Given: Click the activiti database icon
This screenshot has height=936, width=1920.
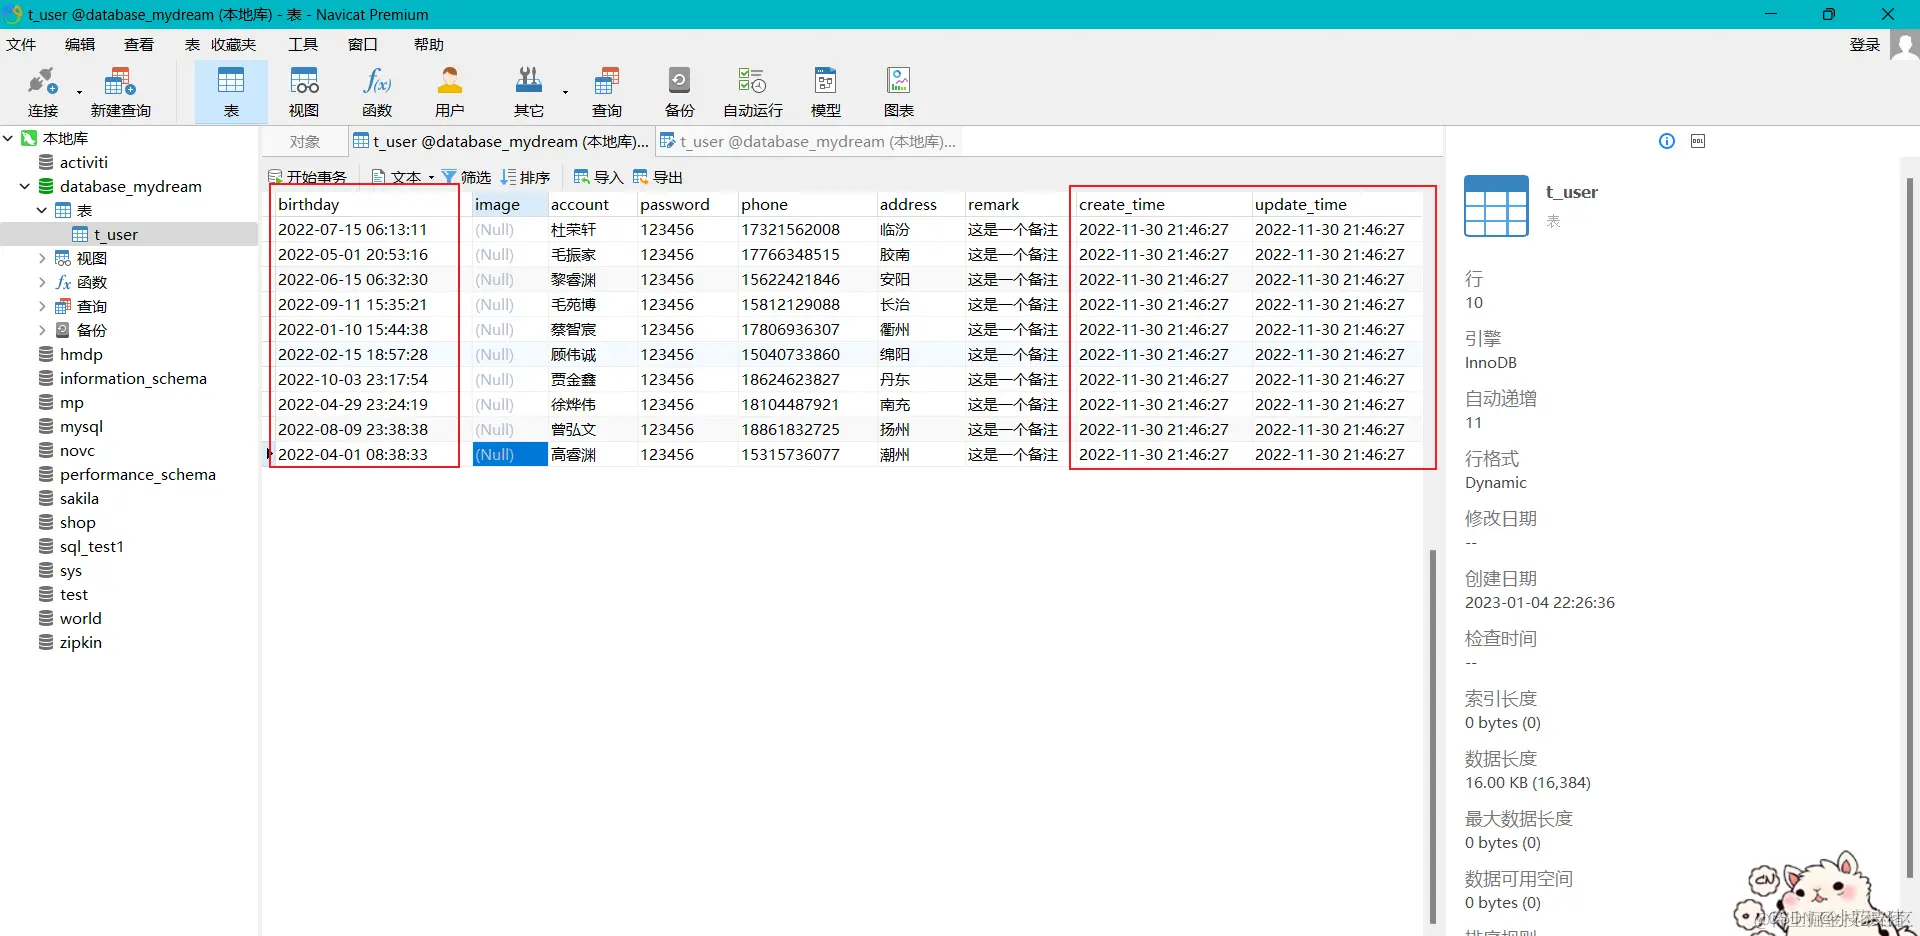Looking at the screenshot, I should (x=46, y=162).
